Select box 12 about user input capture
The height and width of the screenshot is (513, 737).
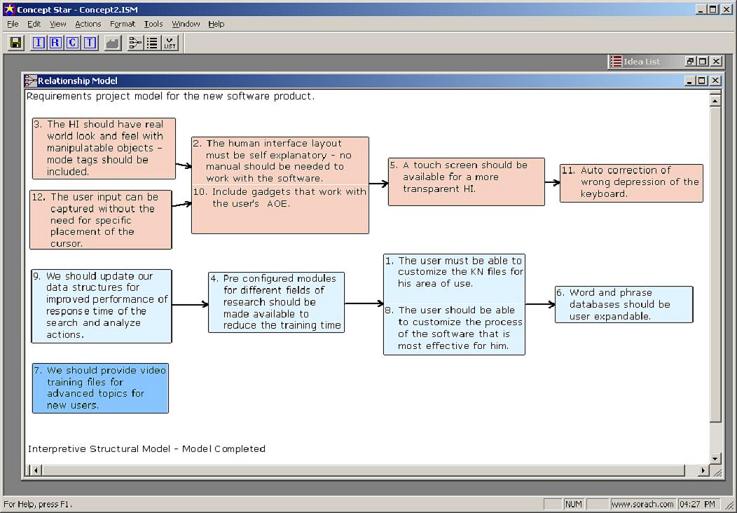(101, 220)
